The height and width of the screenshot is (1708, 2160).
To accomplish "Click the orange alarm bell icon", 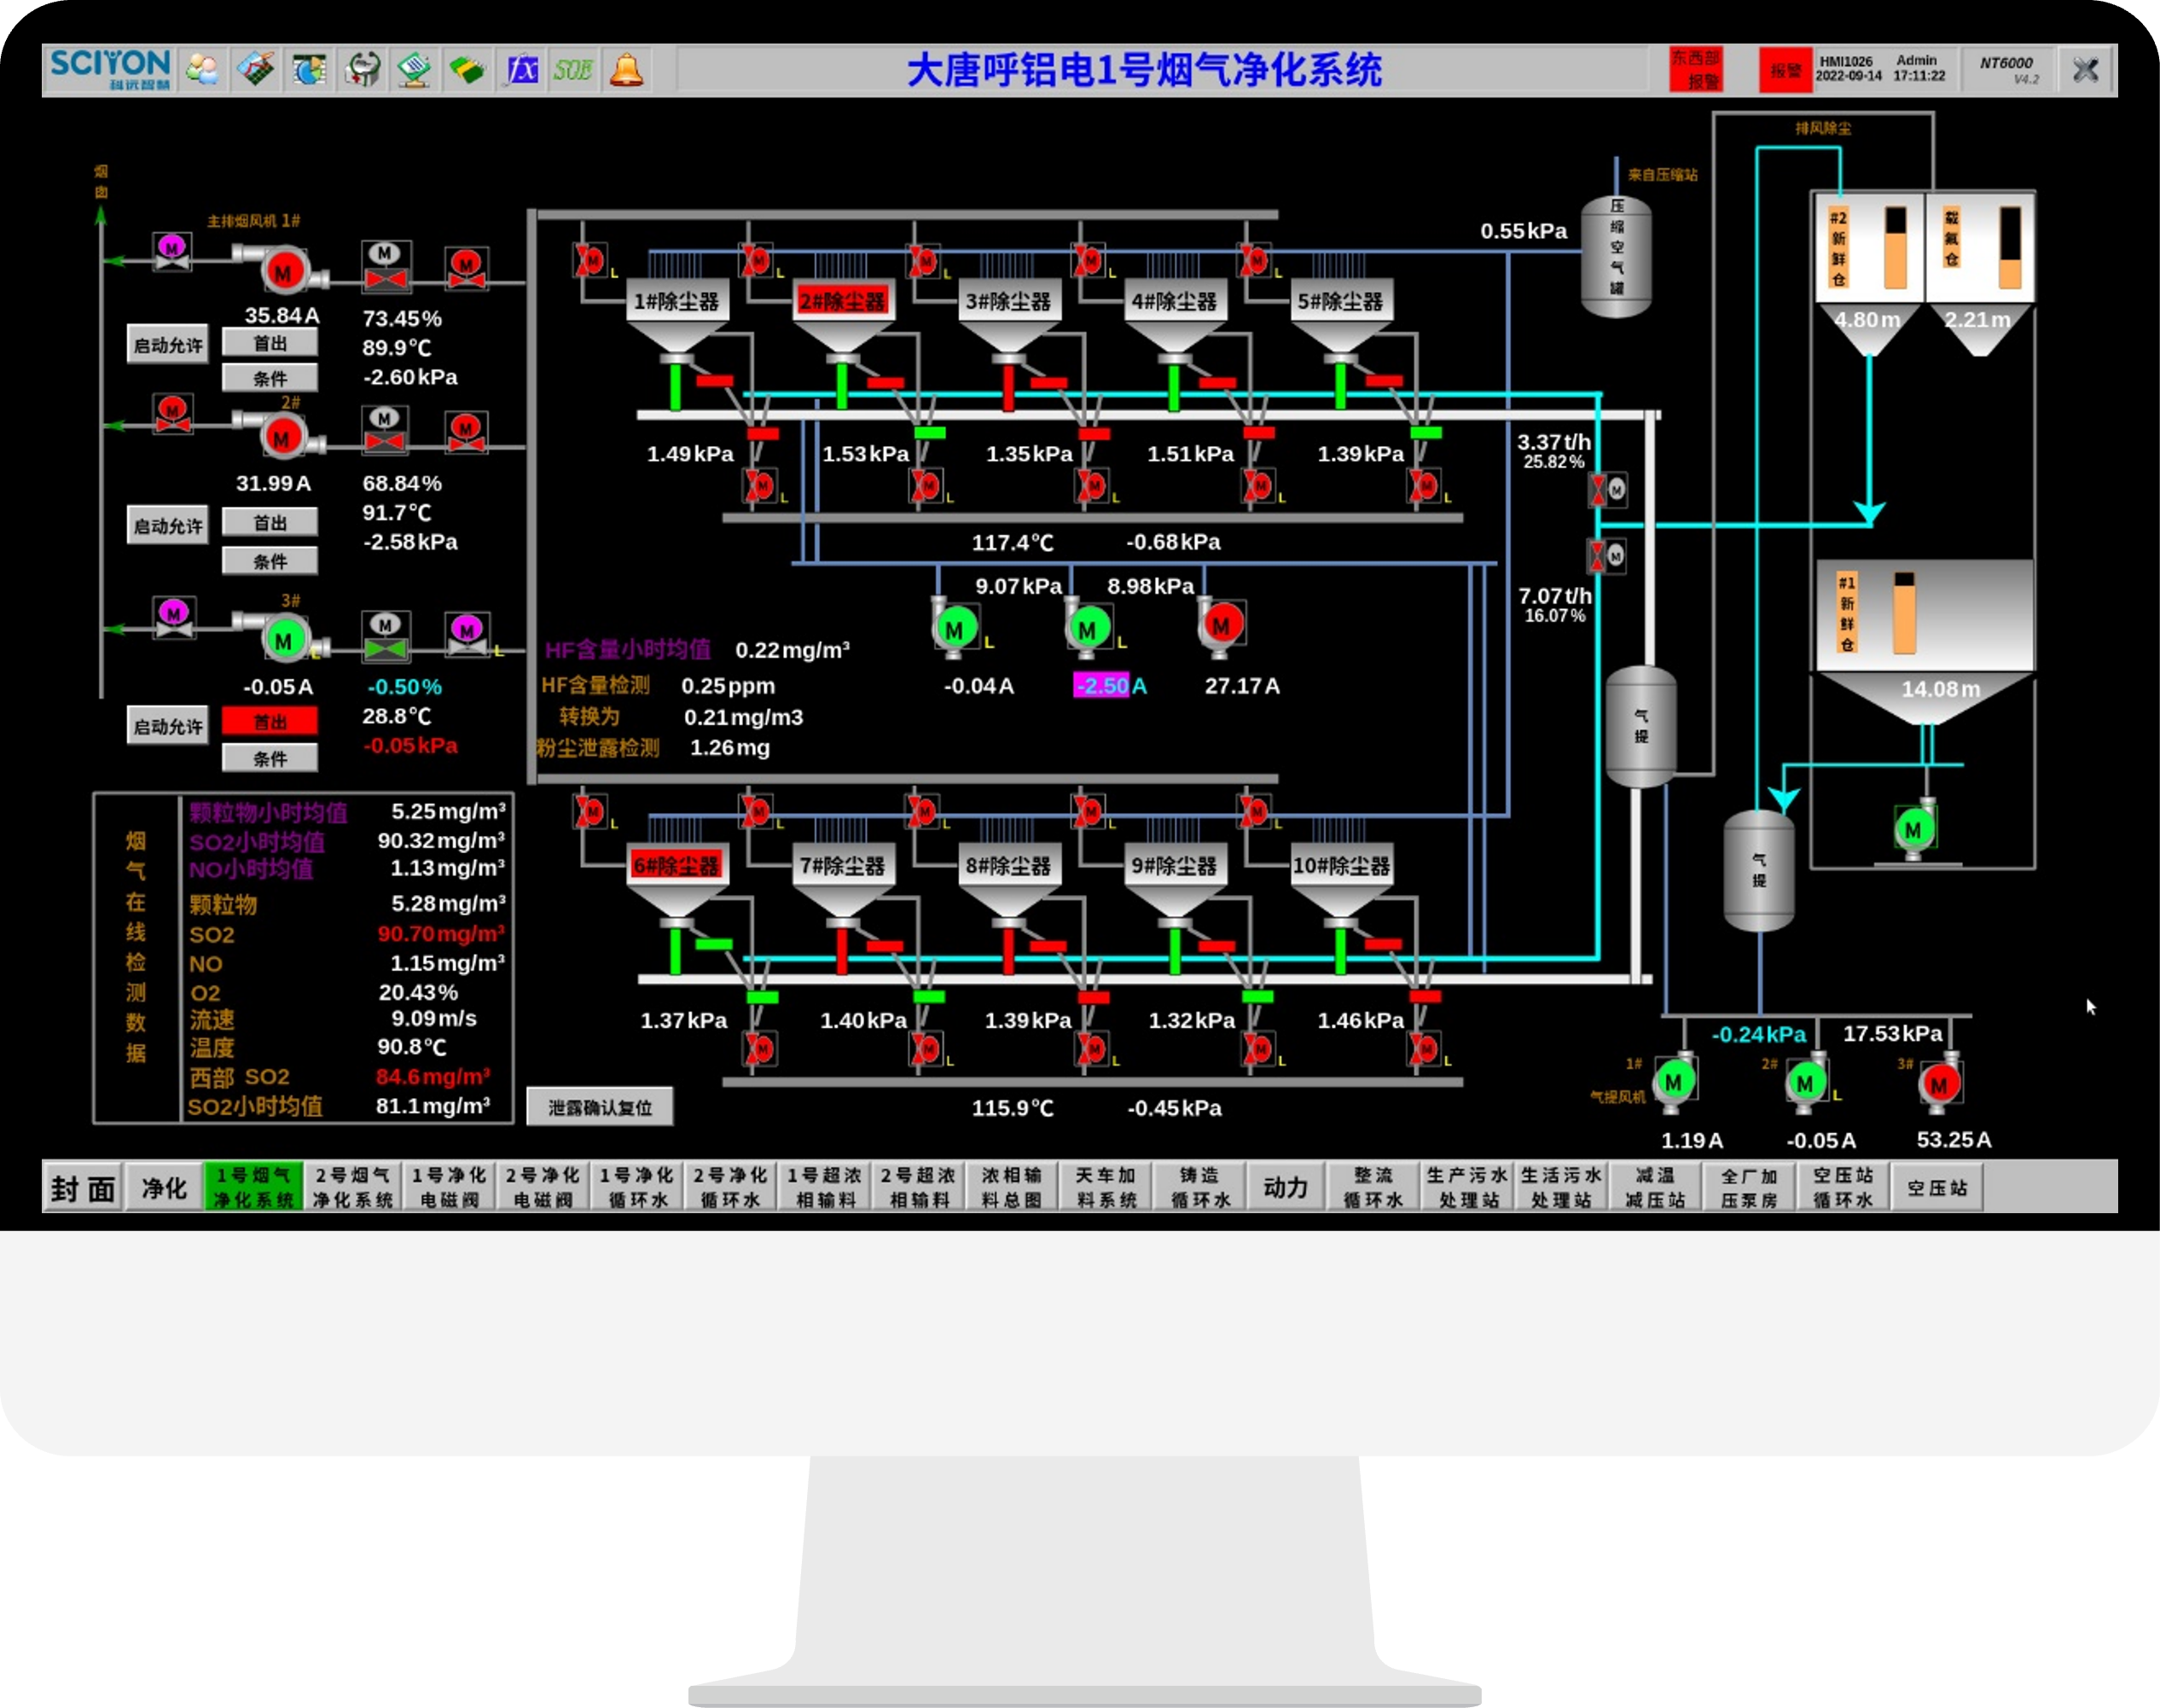I will (x=627, y=70).
